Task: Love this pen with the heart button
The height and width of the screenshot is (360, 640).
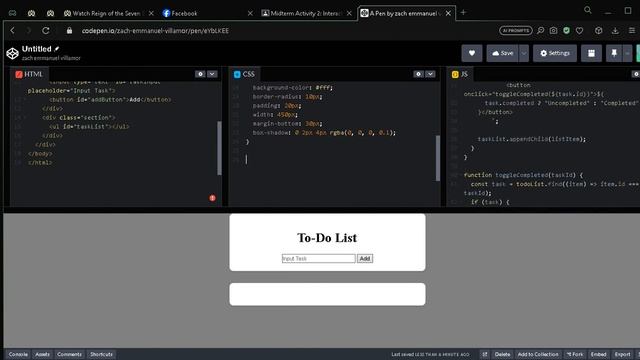Action: (472, 53)
